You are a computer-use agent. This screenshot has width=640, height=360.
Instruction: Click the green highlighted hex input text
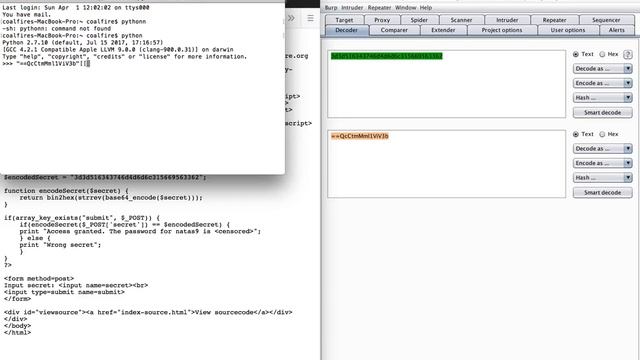point(387,56)
